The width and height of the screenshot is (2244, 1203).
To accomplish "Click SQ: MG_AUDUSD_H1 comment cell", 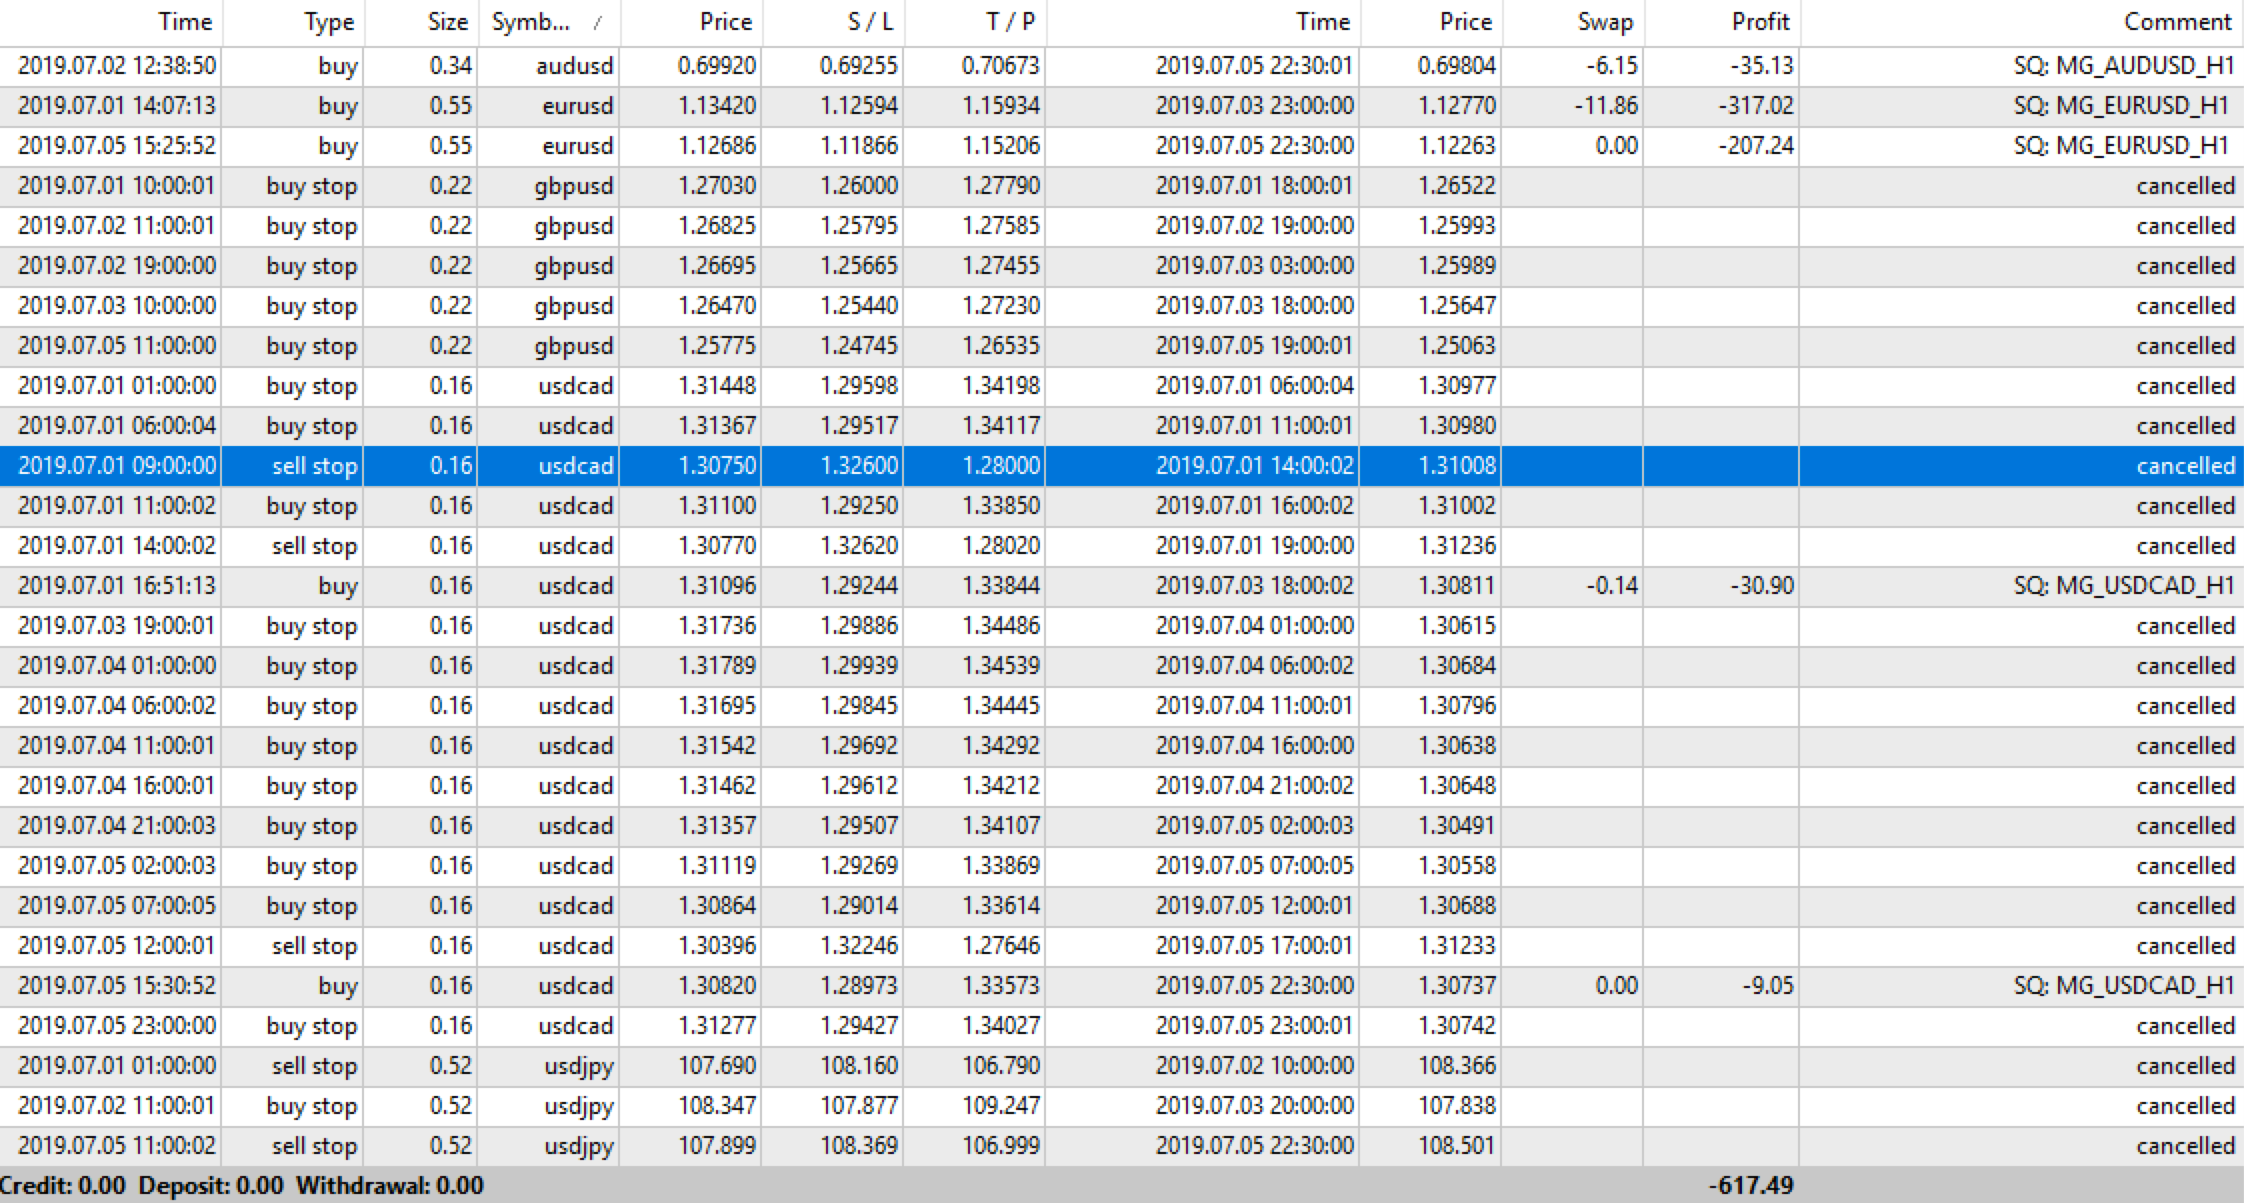I will tap(2123, 66).
